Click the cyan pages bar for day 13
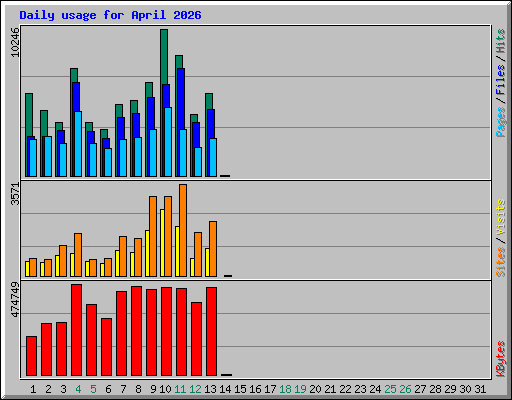The image size is (512, 400). coord(213,157)
